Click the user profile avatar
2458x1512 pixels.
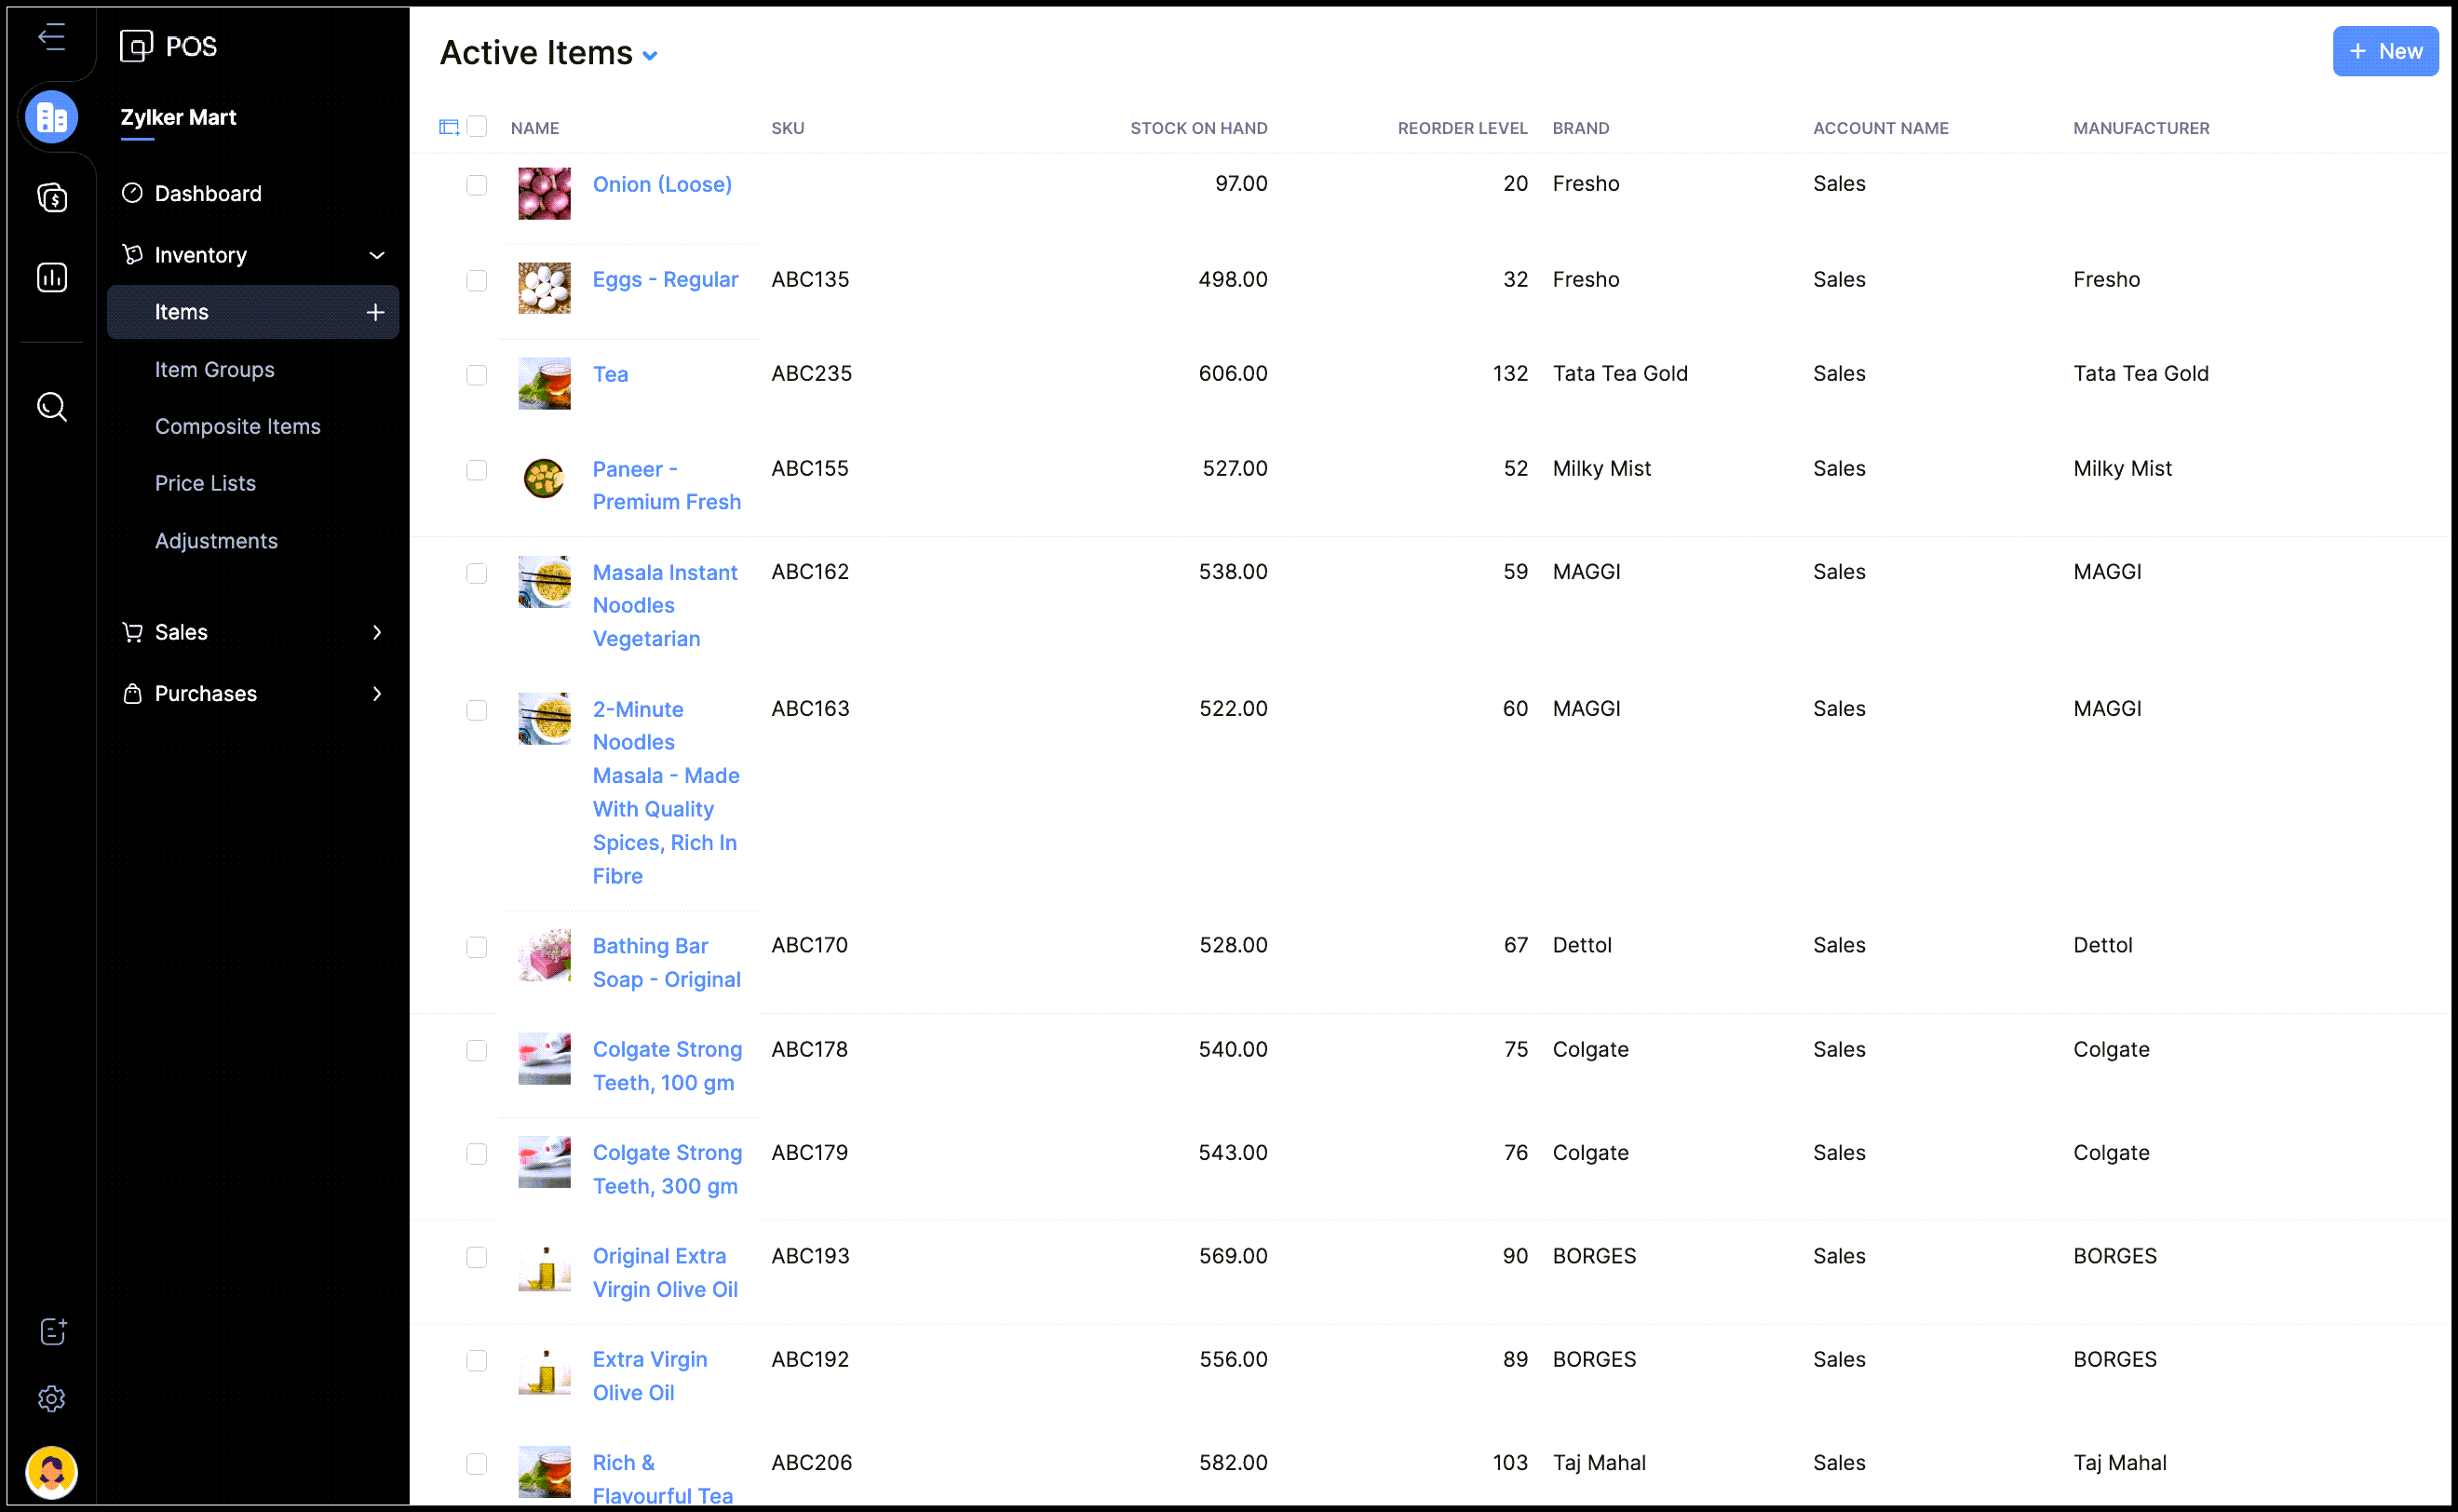[x=52, y=1471]
